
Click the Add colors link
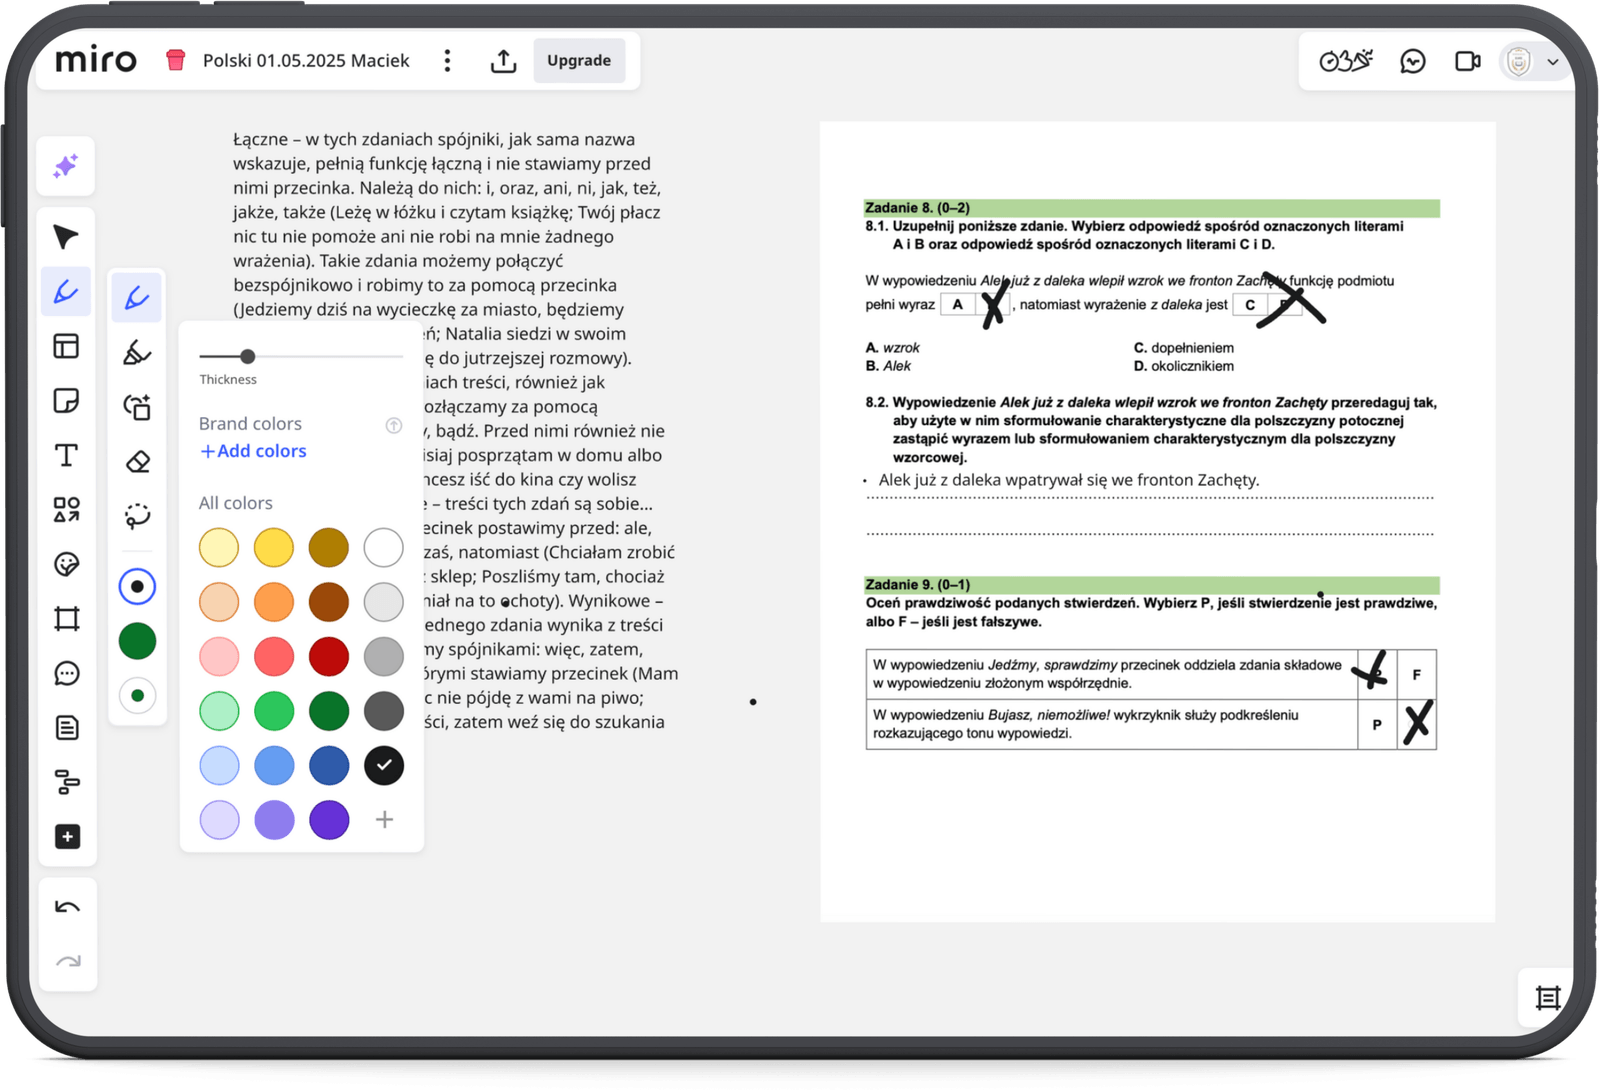click(253, 451)
